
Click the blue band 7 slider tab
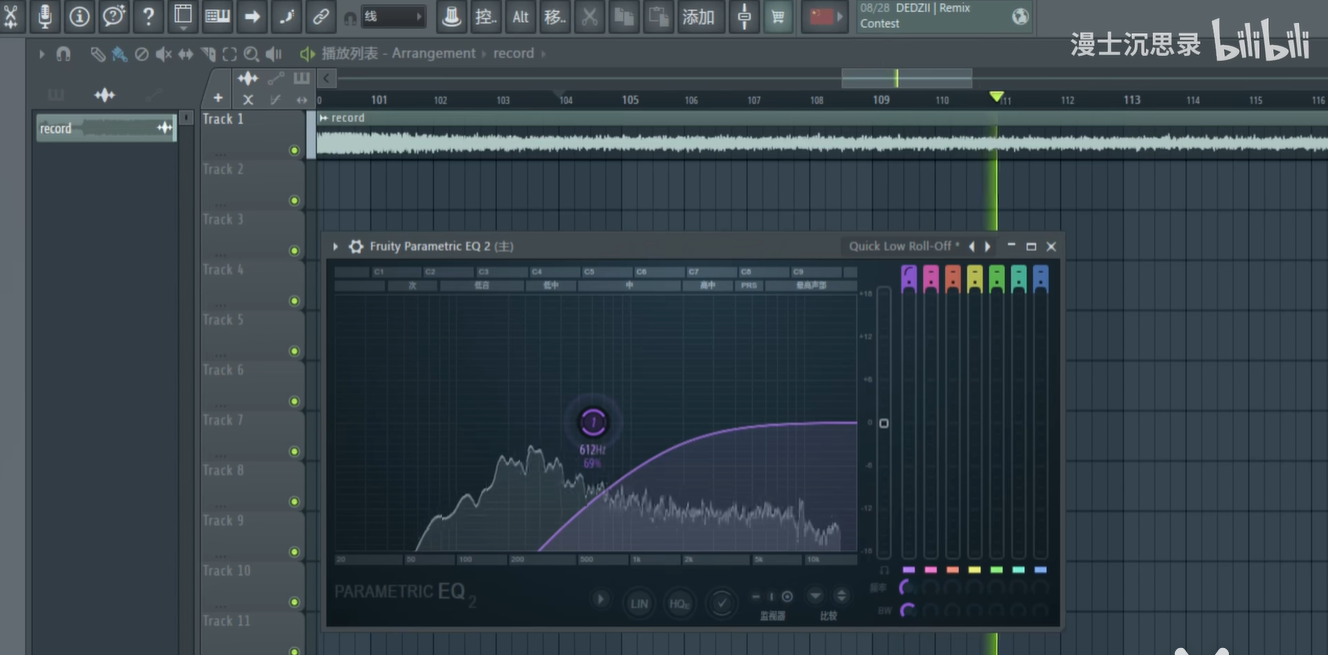pyautogui.click(x=1040, y=278)
